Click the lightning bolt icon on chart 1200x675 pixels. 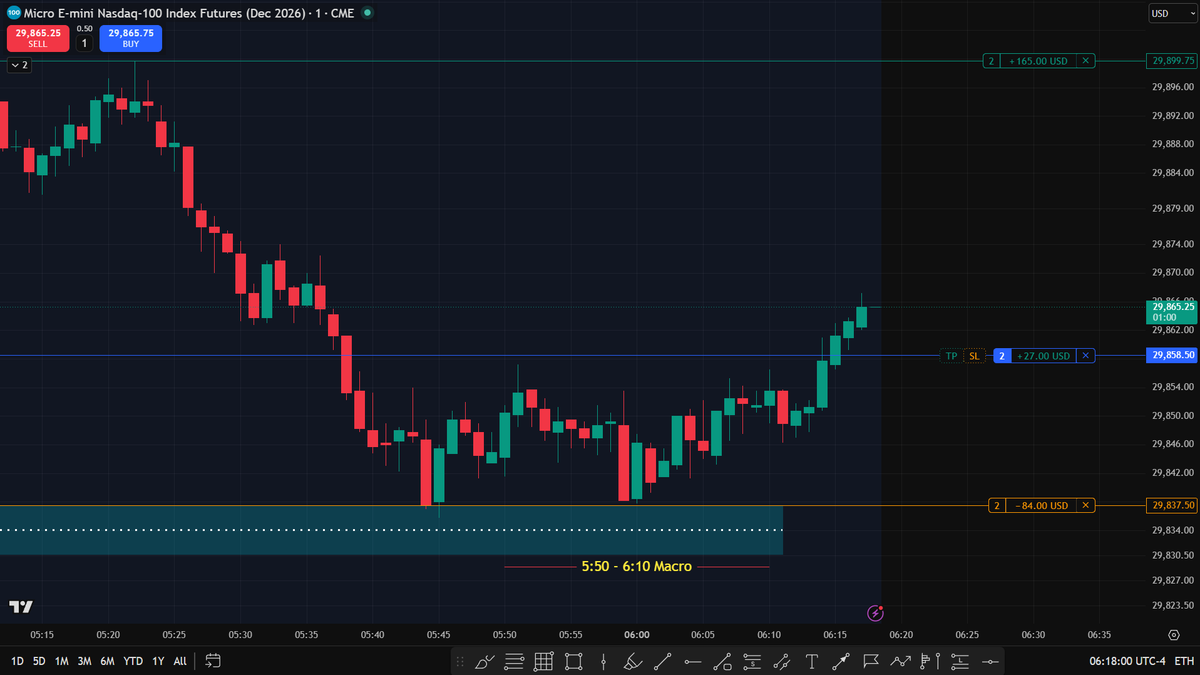[877, 613]
